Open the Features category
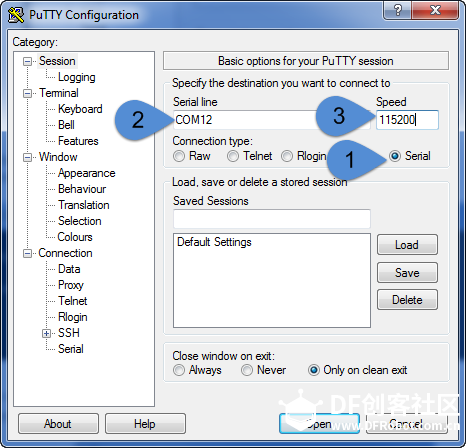The height and width of the screenshot is (448, 466). (78, 141)
